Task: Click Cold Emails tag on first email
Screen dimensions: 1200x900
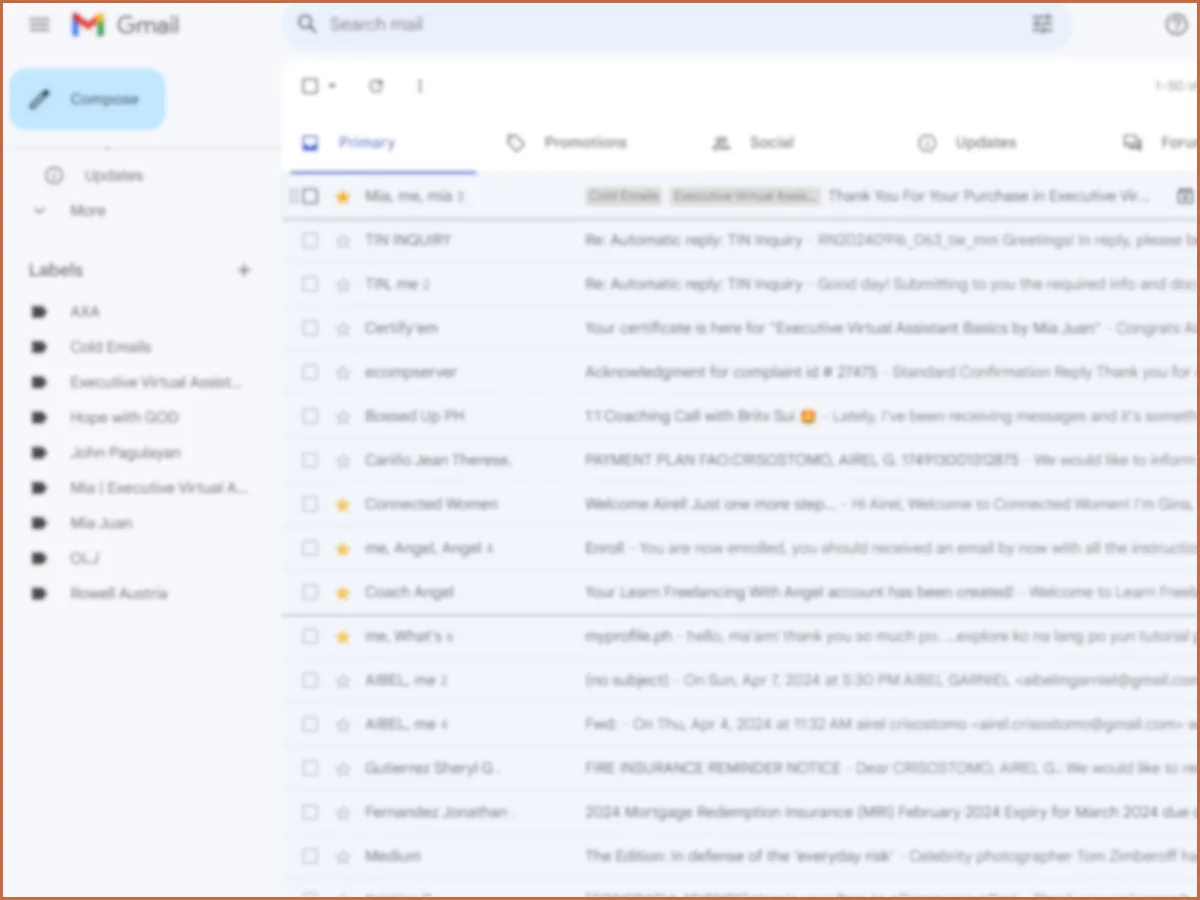Action: click(x=624, y=196)
